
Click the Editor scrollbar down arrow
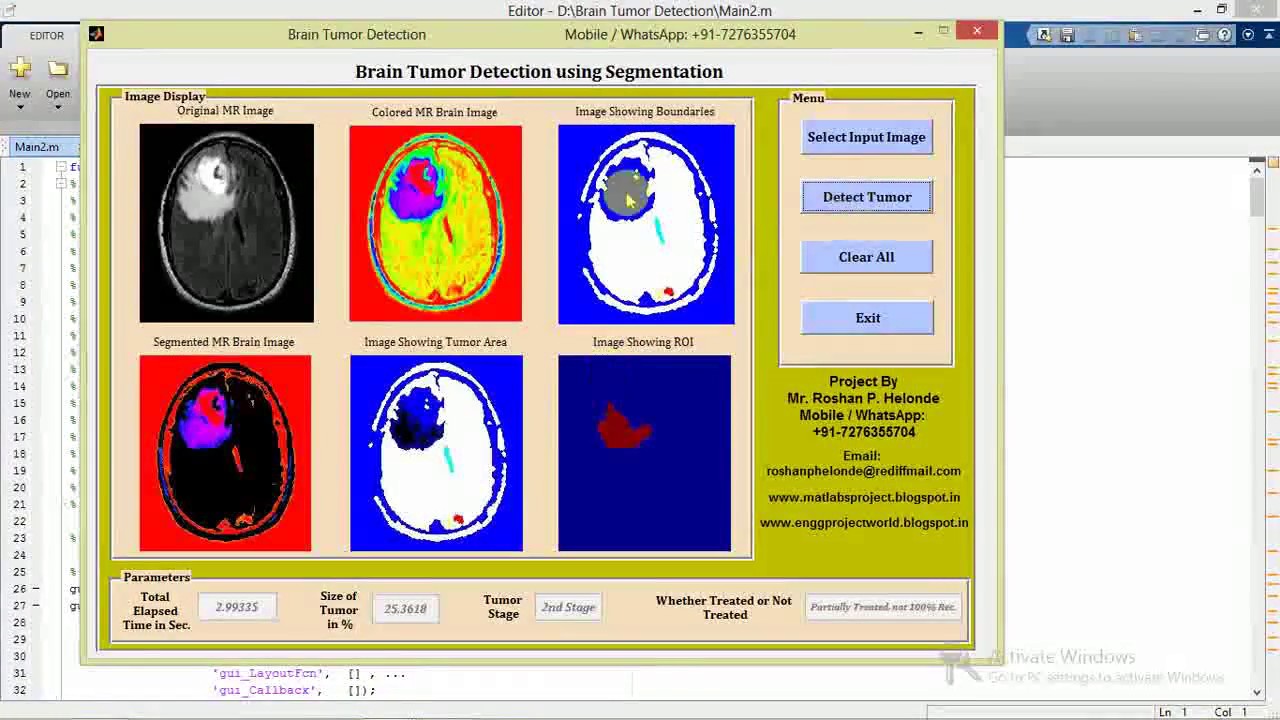coord(1257,691)
